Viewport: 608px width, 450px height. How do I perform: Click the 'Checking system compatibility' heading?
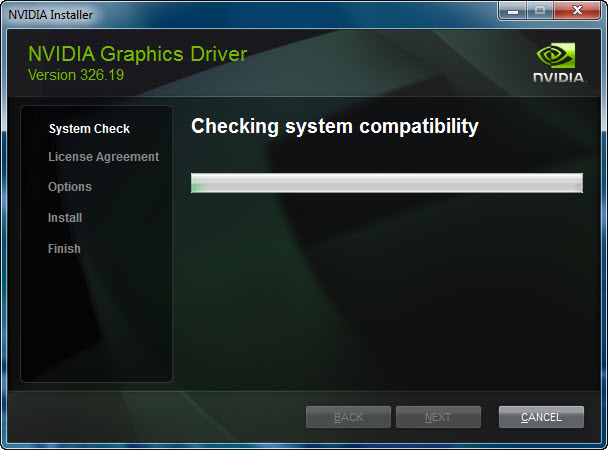click(x=335, y=126)
